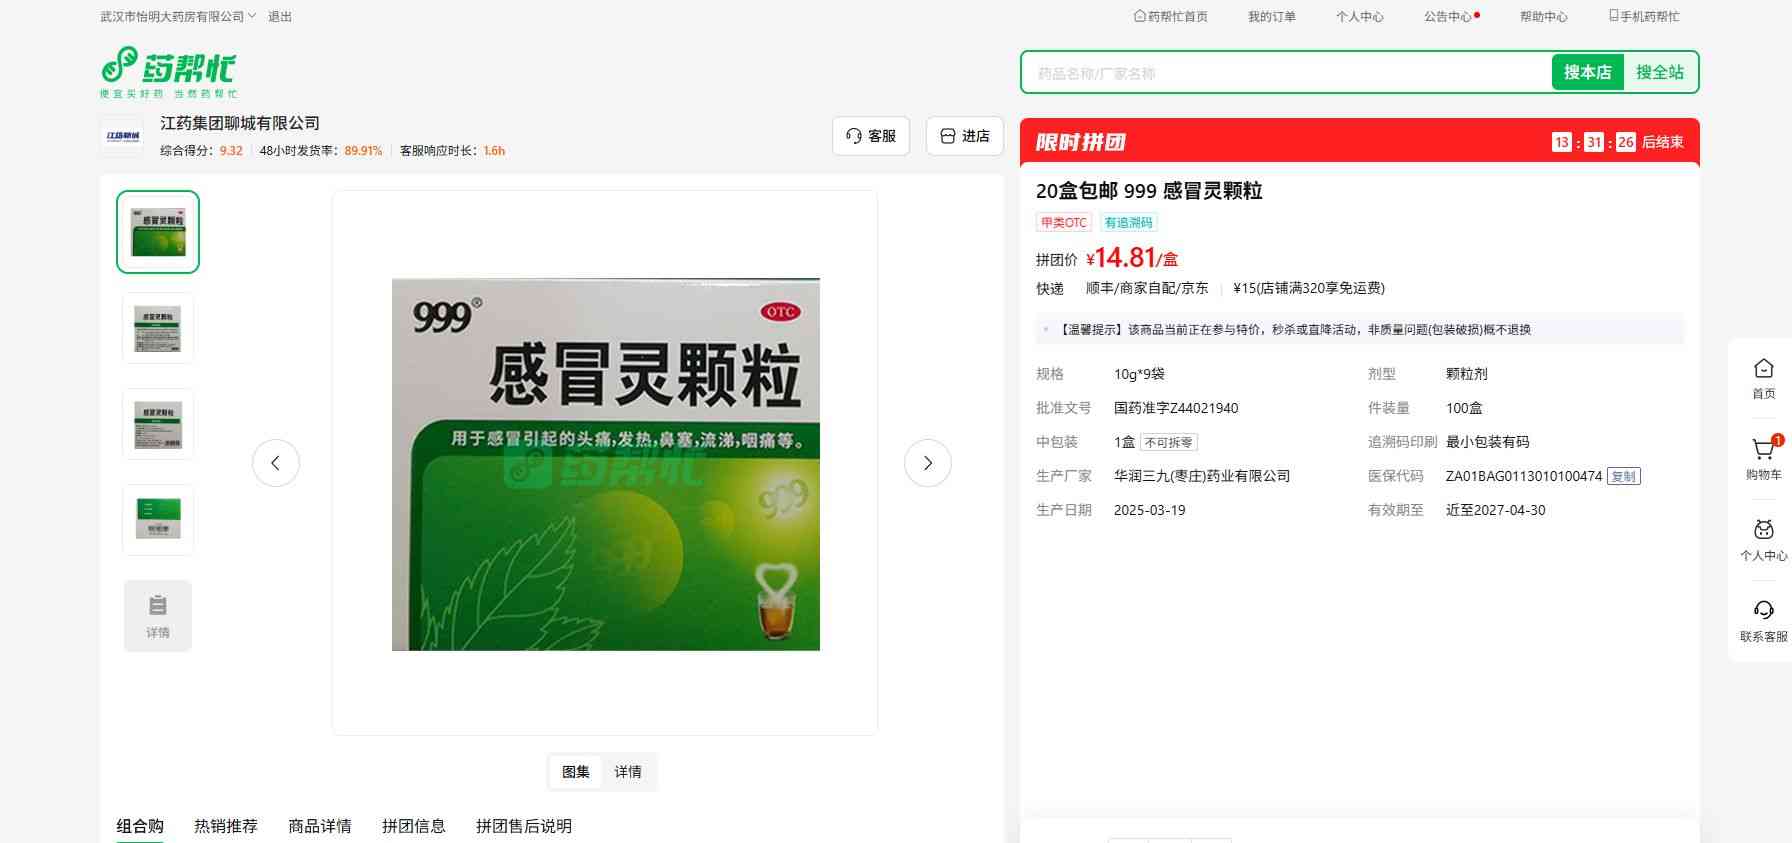Screen dimensions: 1792x843
Task: Copy the medical insurance code with 复制
Action: tap(1623, 477)
